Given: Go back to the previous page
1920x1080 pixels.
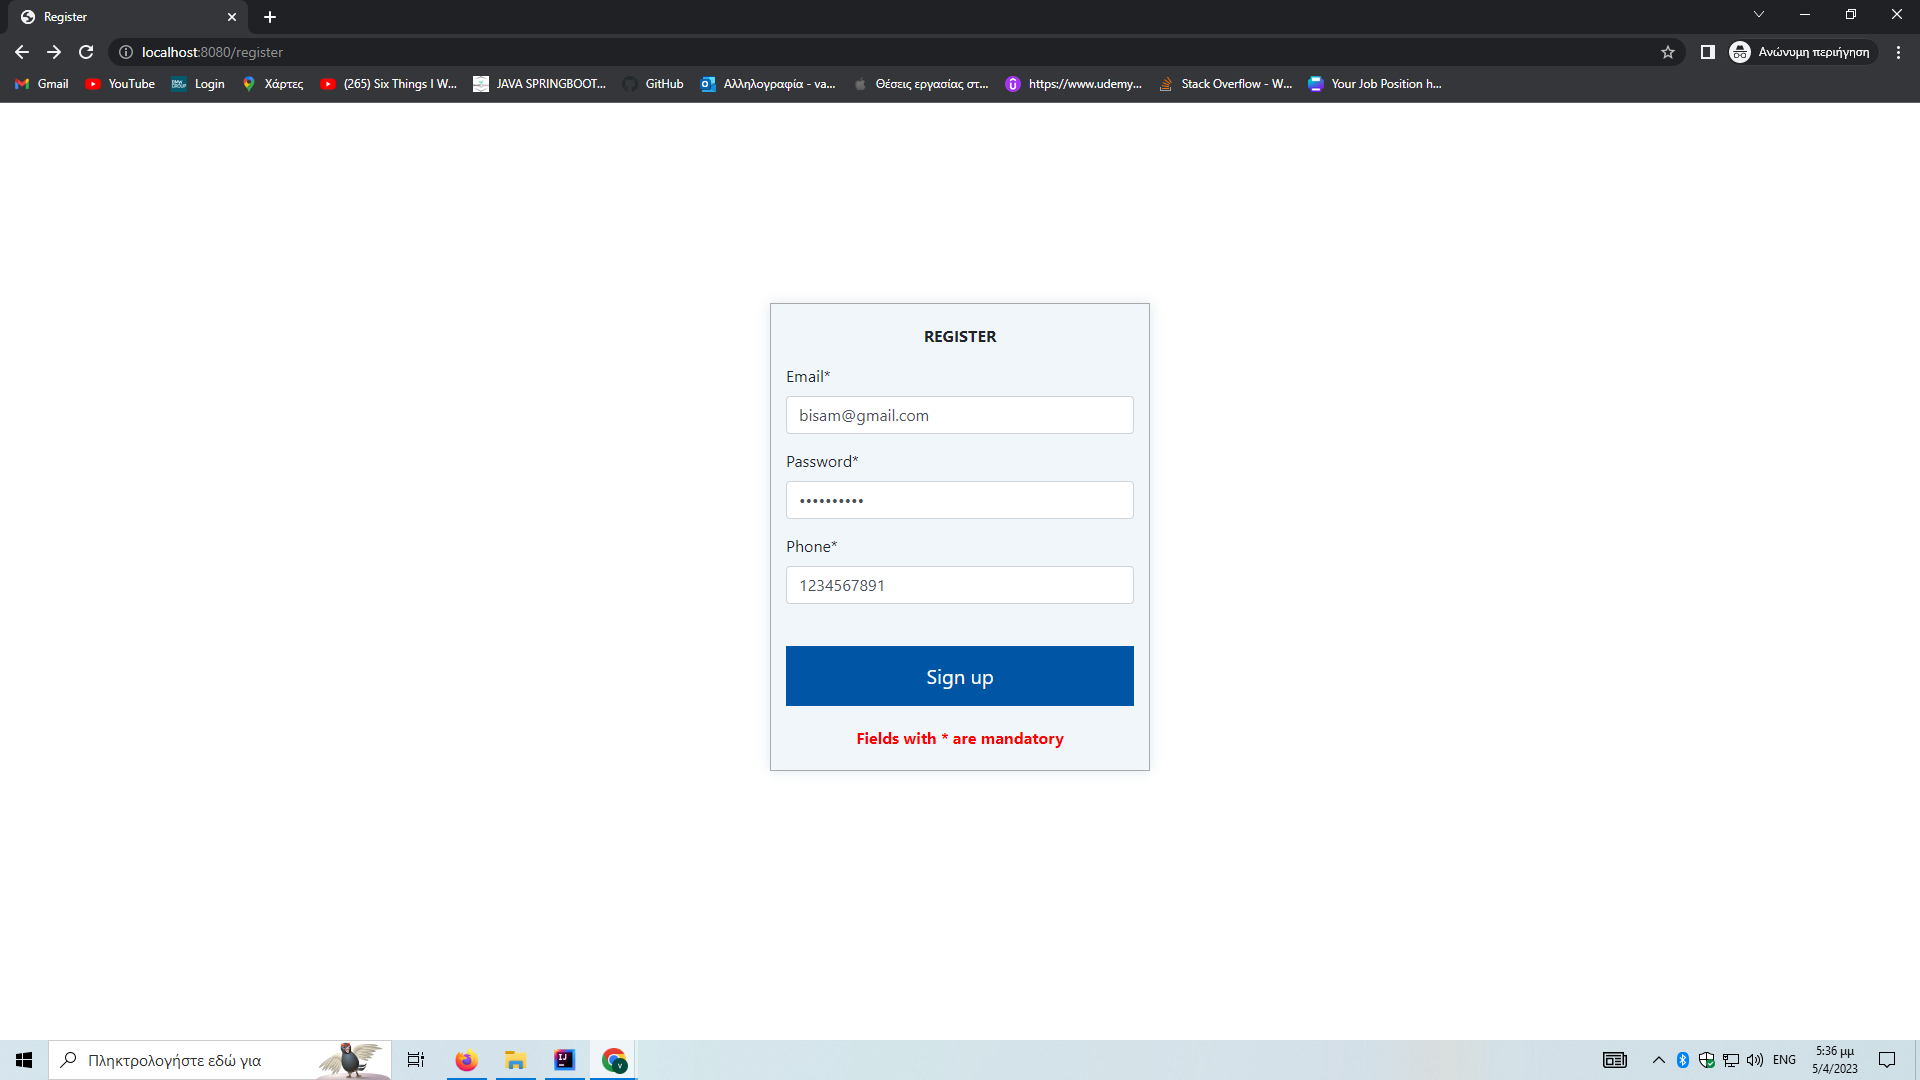Looking at the screenshot, I should pyautogui.click(x=21, y=52).
